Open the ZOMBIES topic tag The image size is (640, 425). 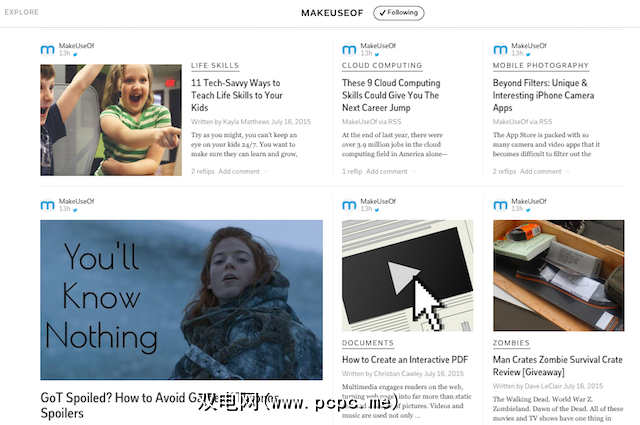click(511, 343)
